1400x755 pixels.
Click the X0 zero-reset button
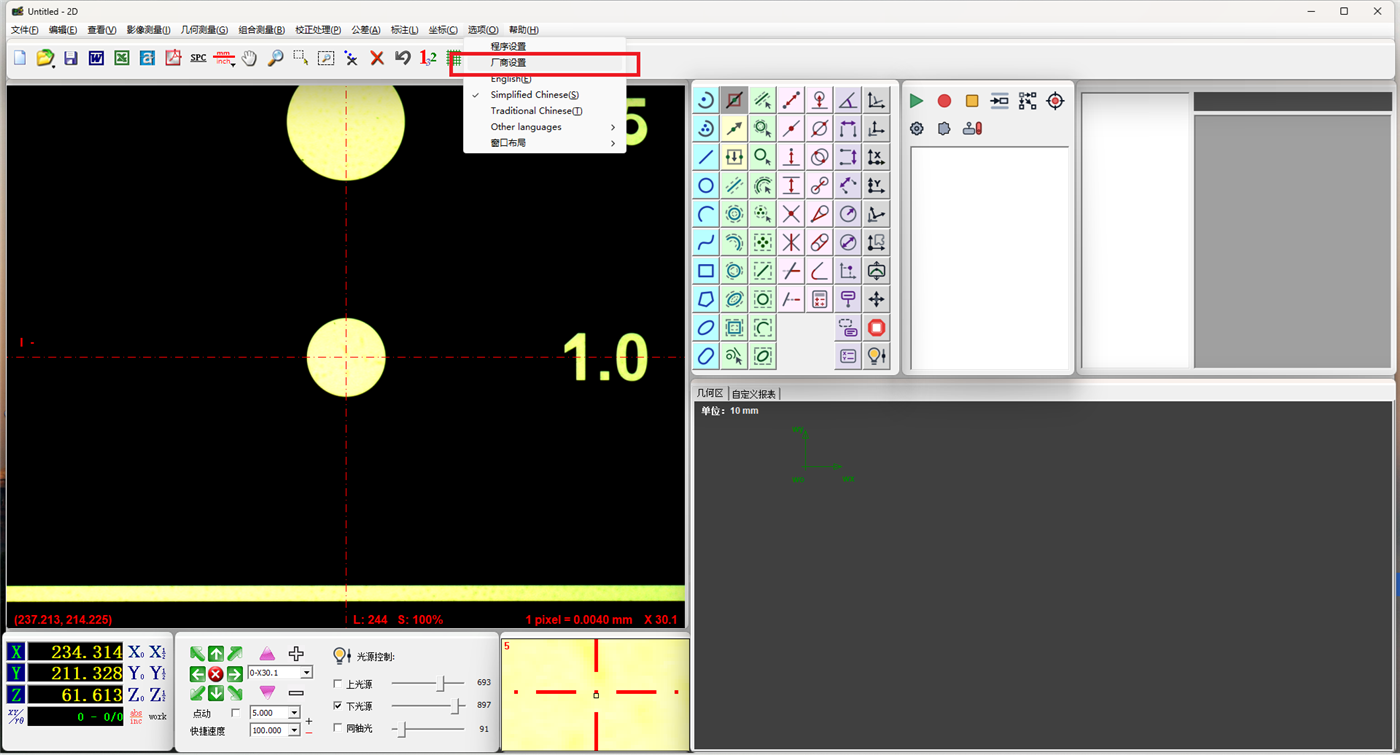(x=136, y=652)
